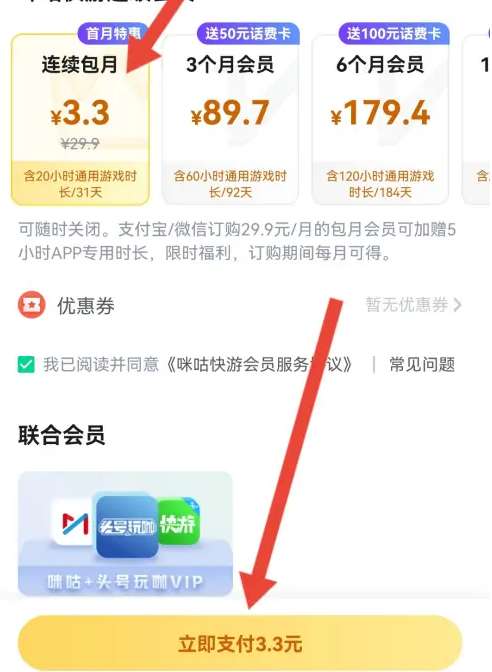Click the 首月特惠 purple badge

click(x=112, y=33)
